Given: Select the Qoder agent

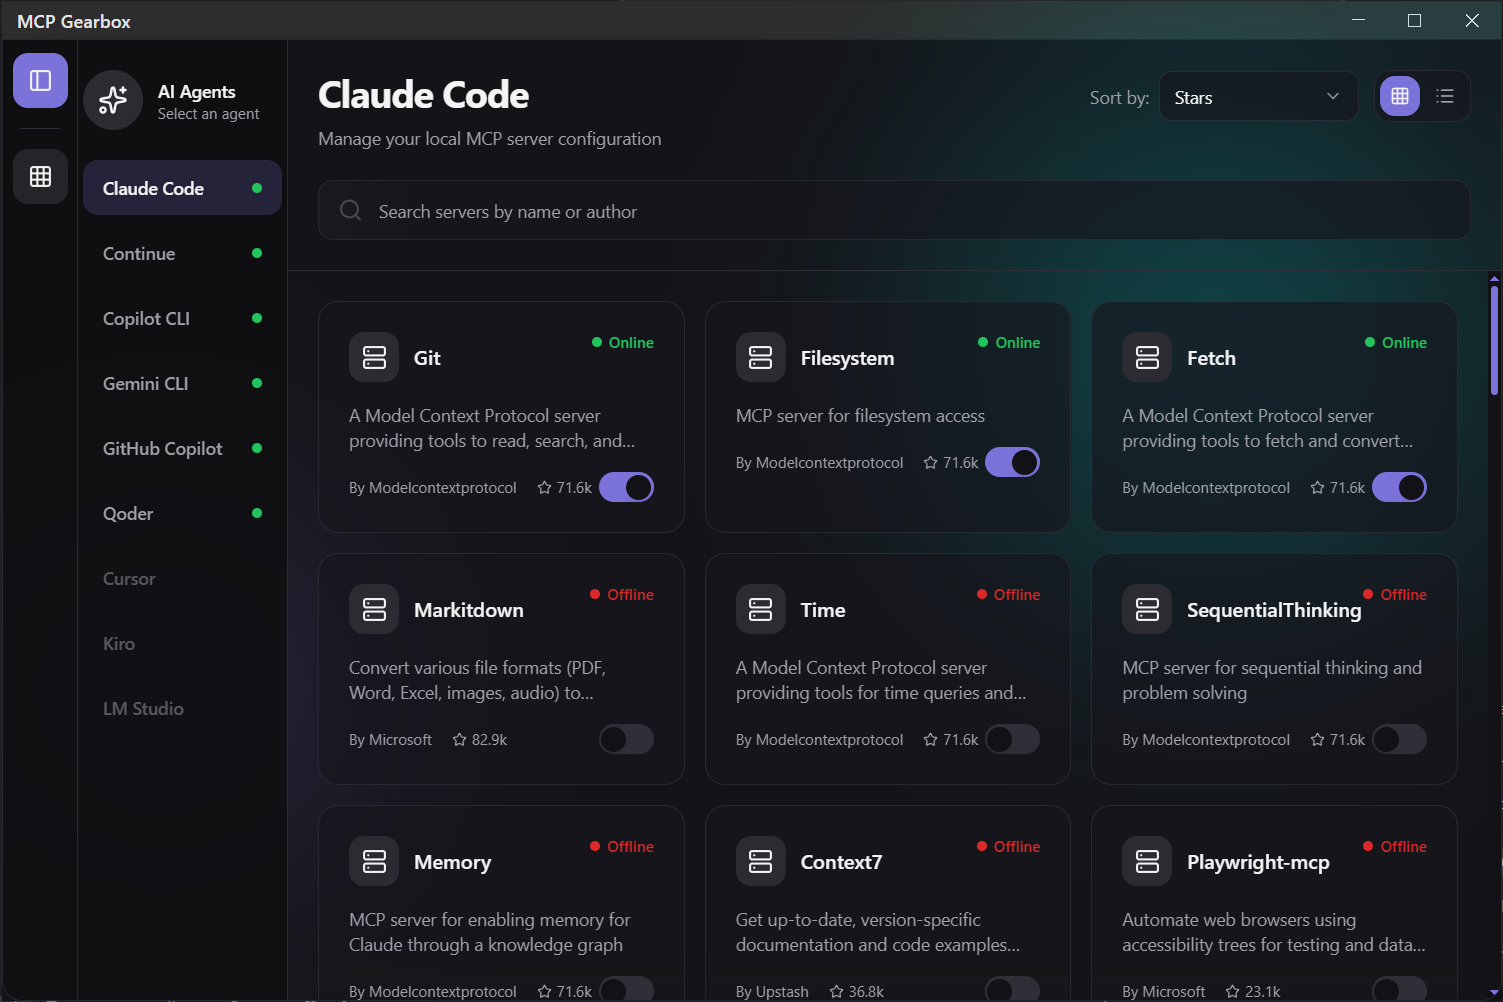Looking at the screenshot, I should [x=182, y=513].
